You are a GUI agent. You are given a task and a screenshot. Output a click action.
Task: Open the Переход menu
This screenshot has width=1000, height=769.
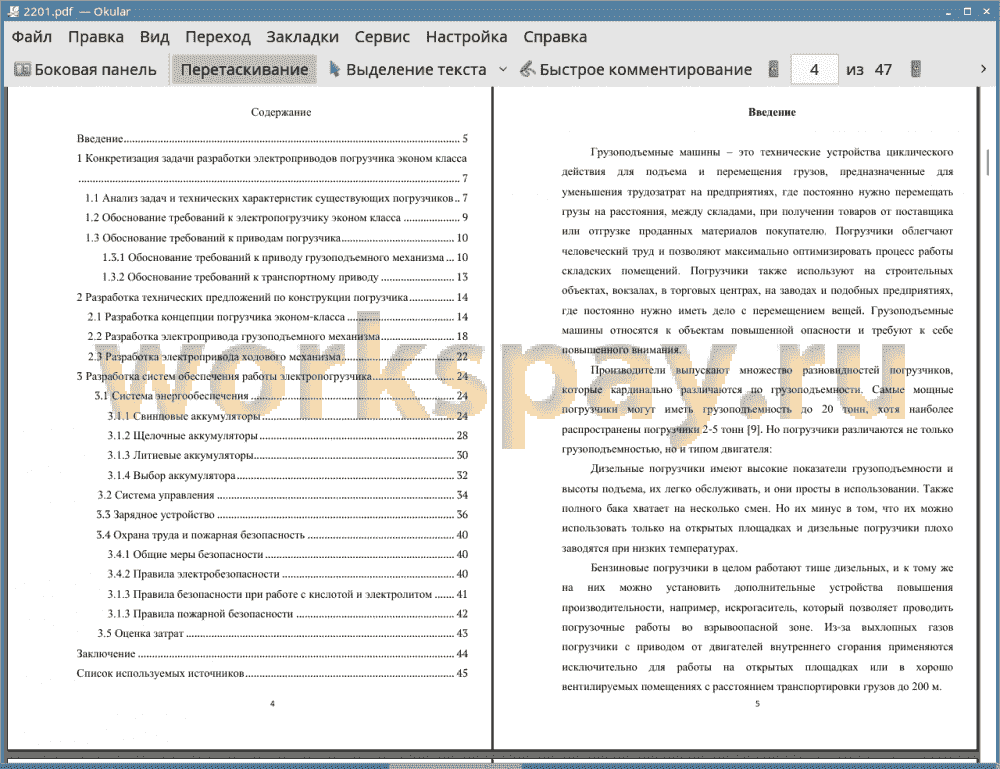217,37
